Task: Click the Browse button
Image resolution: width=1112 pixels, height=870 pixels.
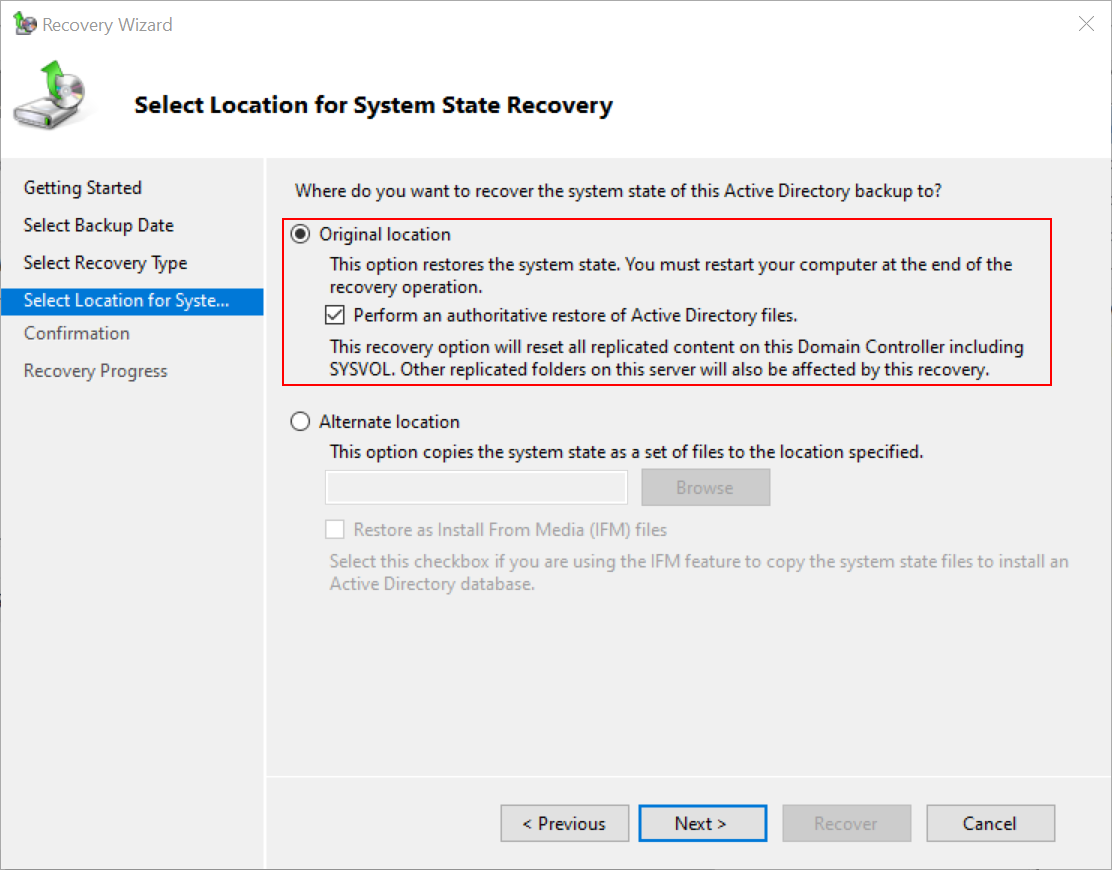Action: [705, 487]
